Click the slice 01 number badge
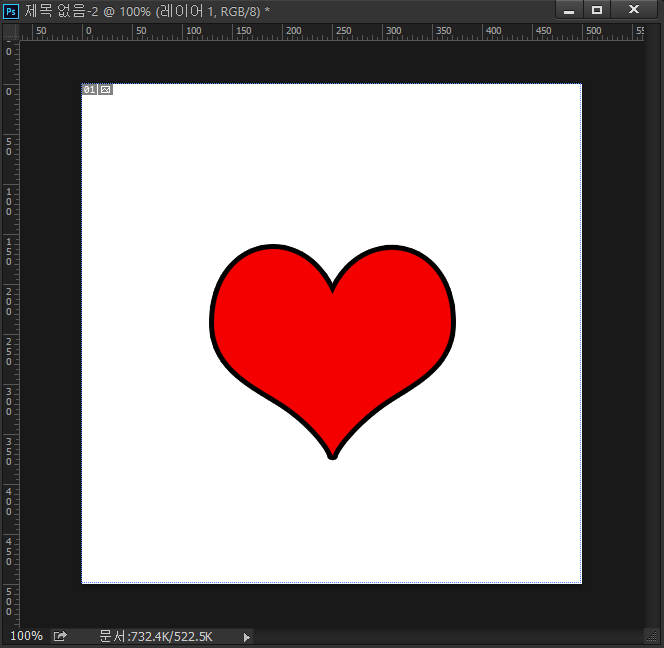The width and height of the screenshot is (664, 648). click(89, 89)
